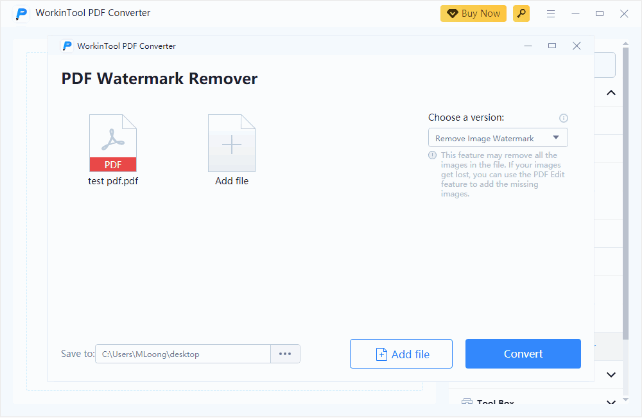Click the Tool Box icon in sidebar

[x=467, y=402]
